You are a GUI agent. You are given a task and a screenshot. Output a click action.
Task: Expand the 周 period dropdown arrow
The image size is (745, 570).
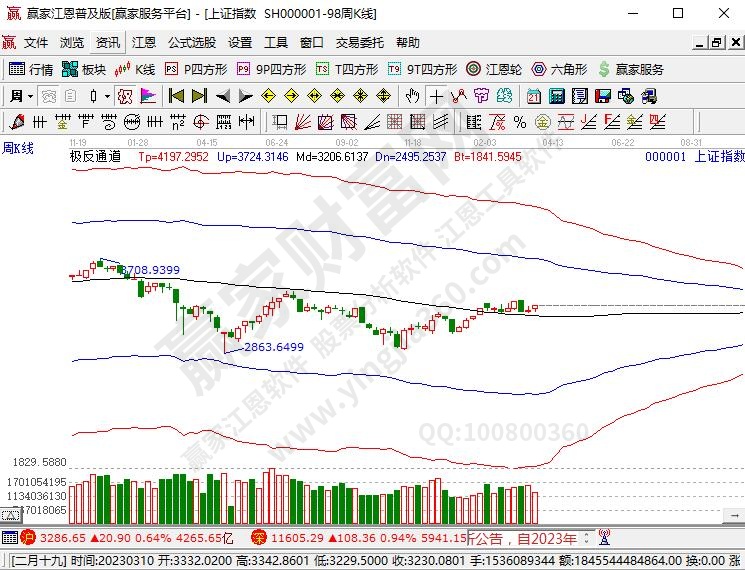click(31, 96)
